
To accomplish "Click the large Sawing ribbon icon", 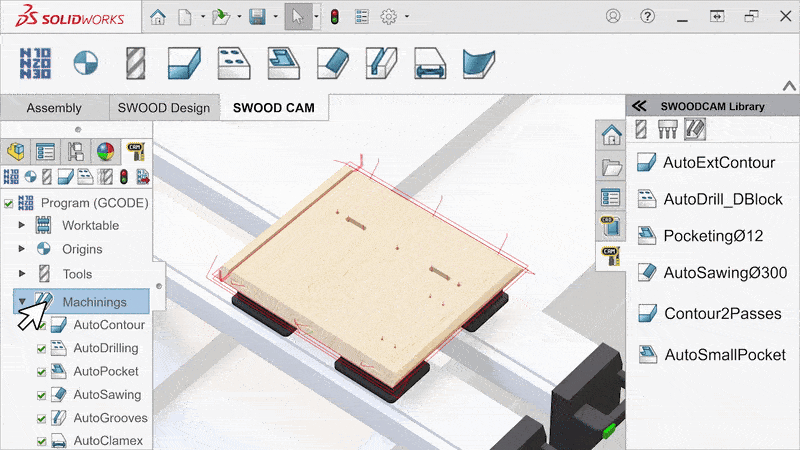I will (333, 63).
